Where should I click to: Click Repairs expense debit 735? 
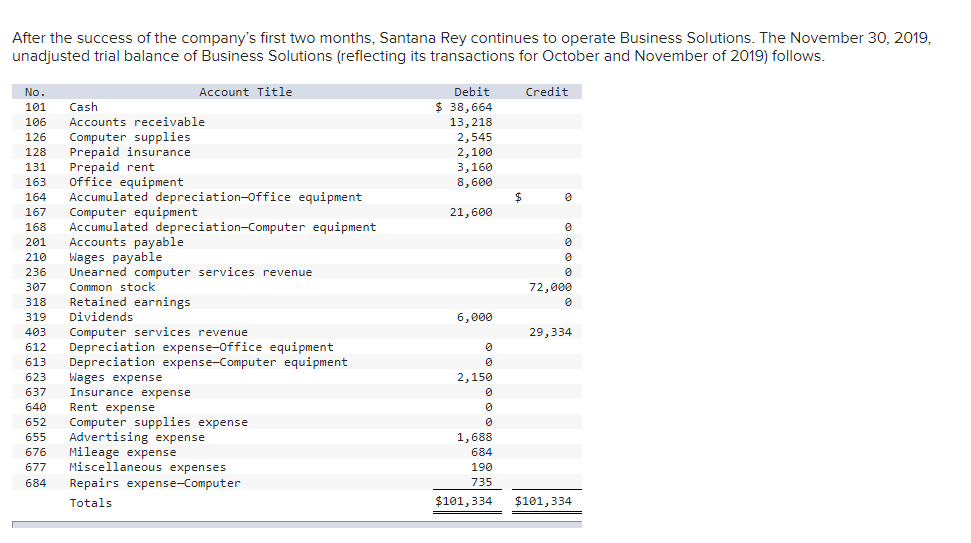point(481,482)
